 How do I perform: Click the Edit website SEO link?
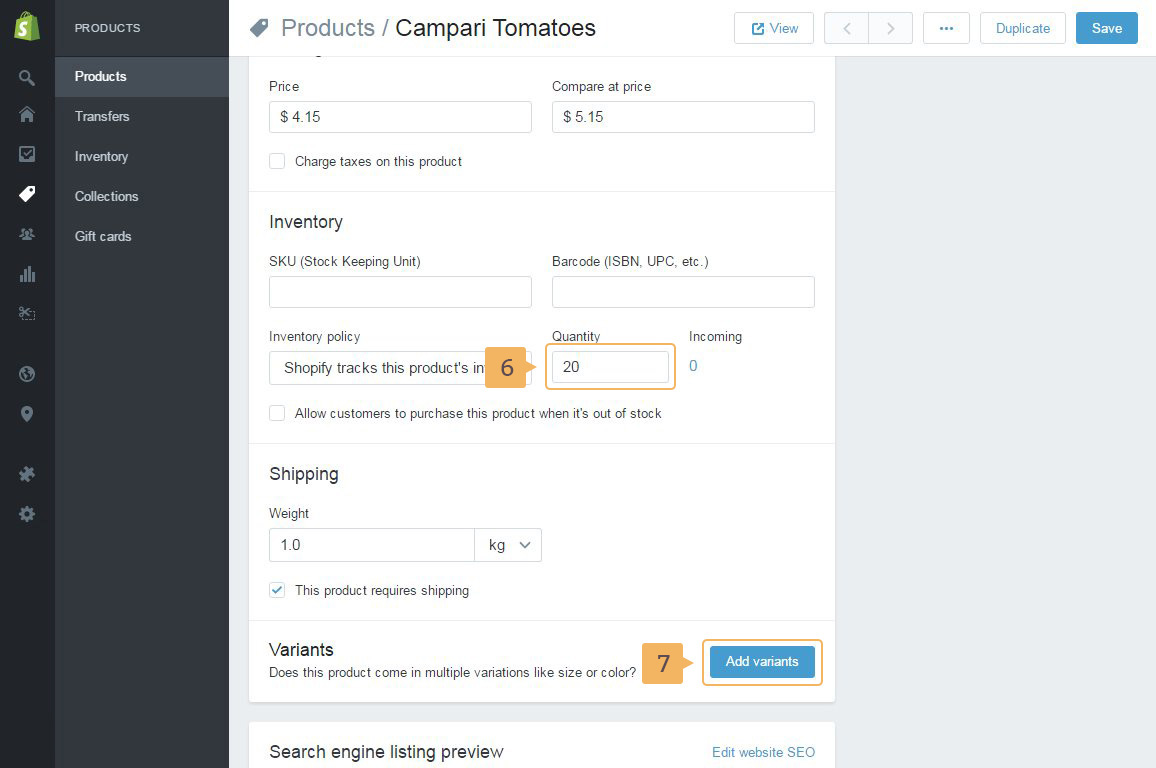click(x=763, y=752)
